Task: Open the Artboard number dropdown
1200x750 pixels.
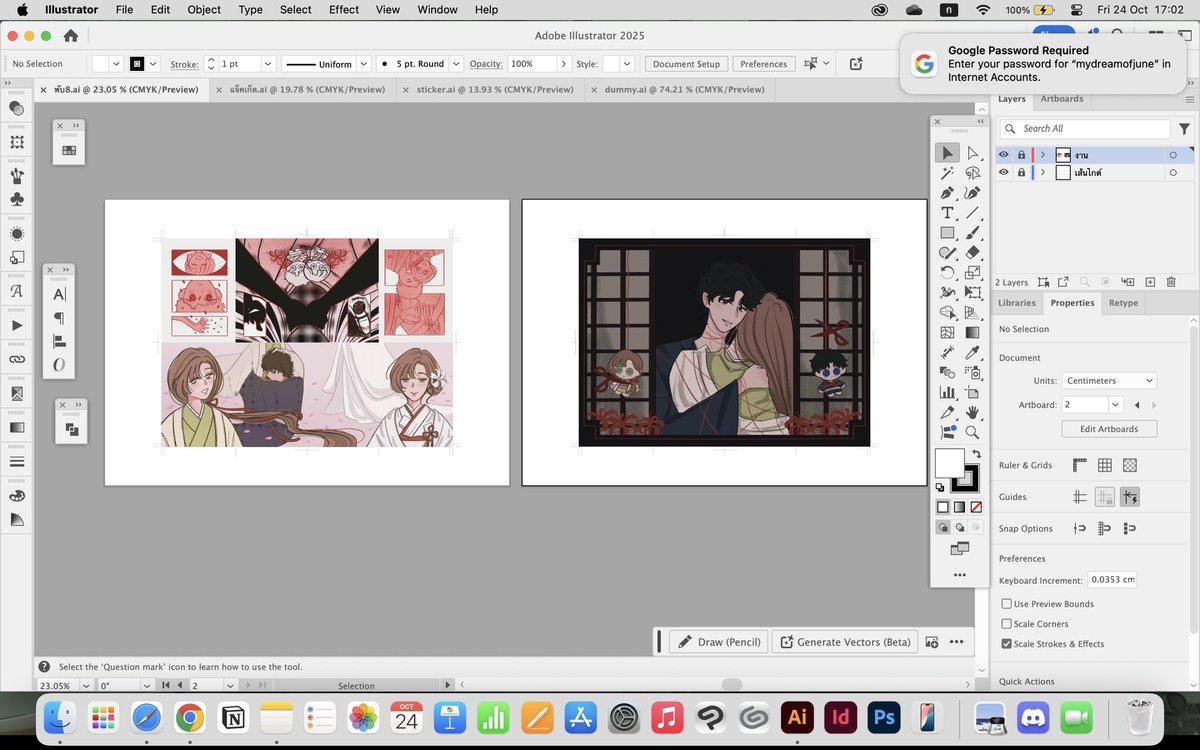Action: coord(1116,405)
